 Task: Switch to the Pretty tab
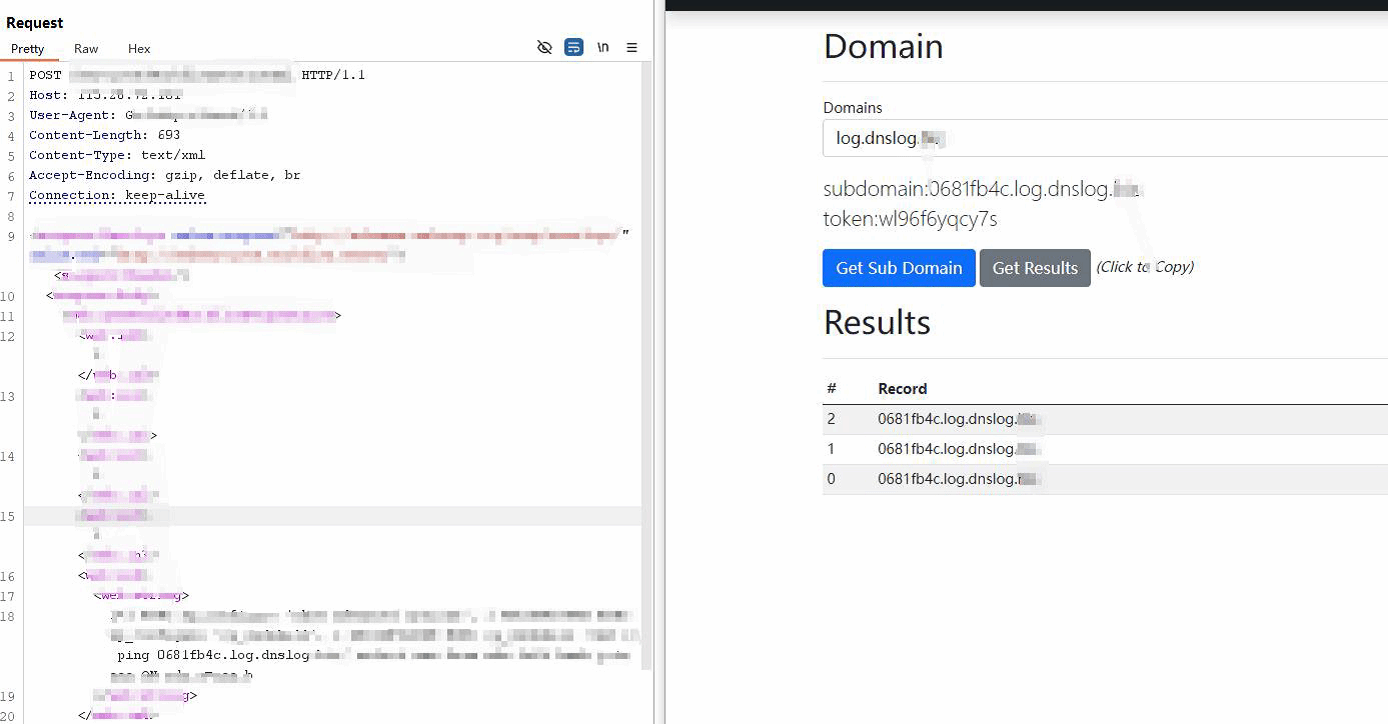click(x=28, y=49)
